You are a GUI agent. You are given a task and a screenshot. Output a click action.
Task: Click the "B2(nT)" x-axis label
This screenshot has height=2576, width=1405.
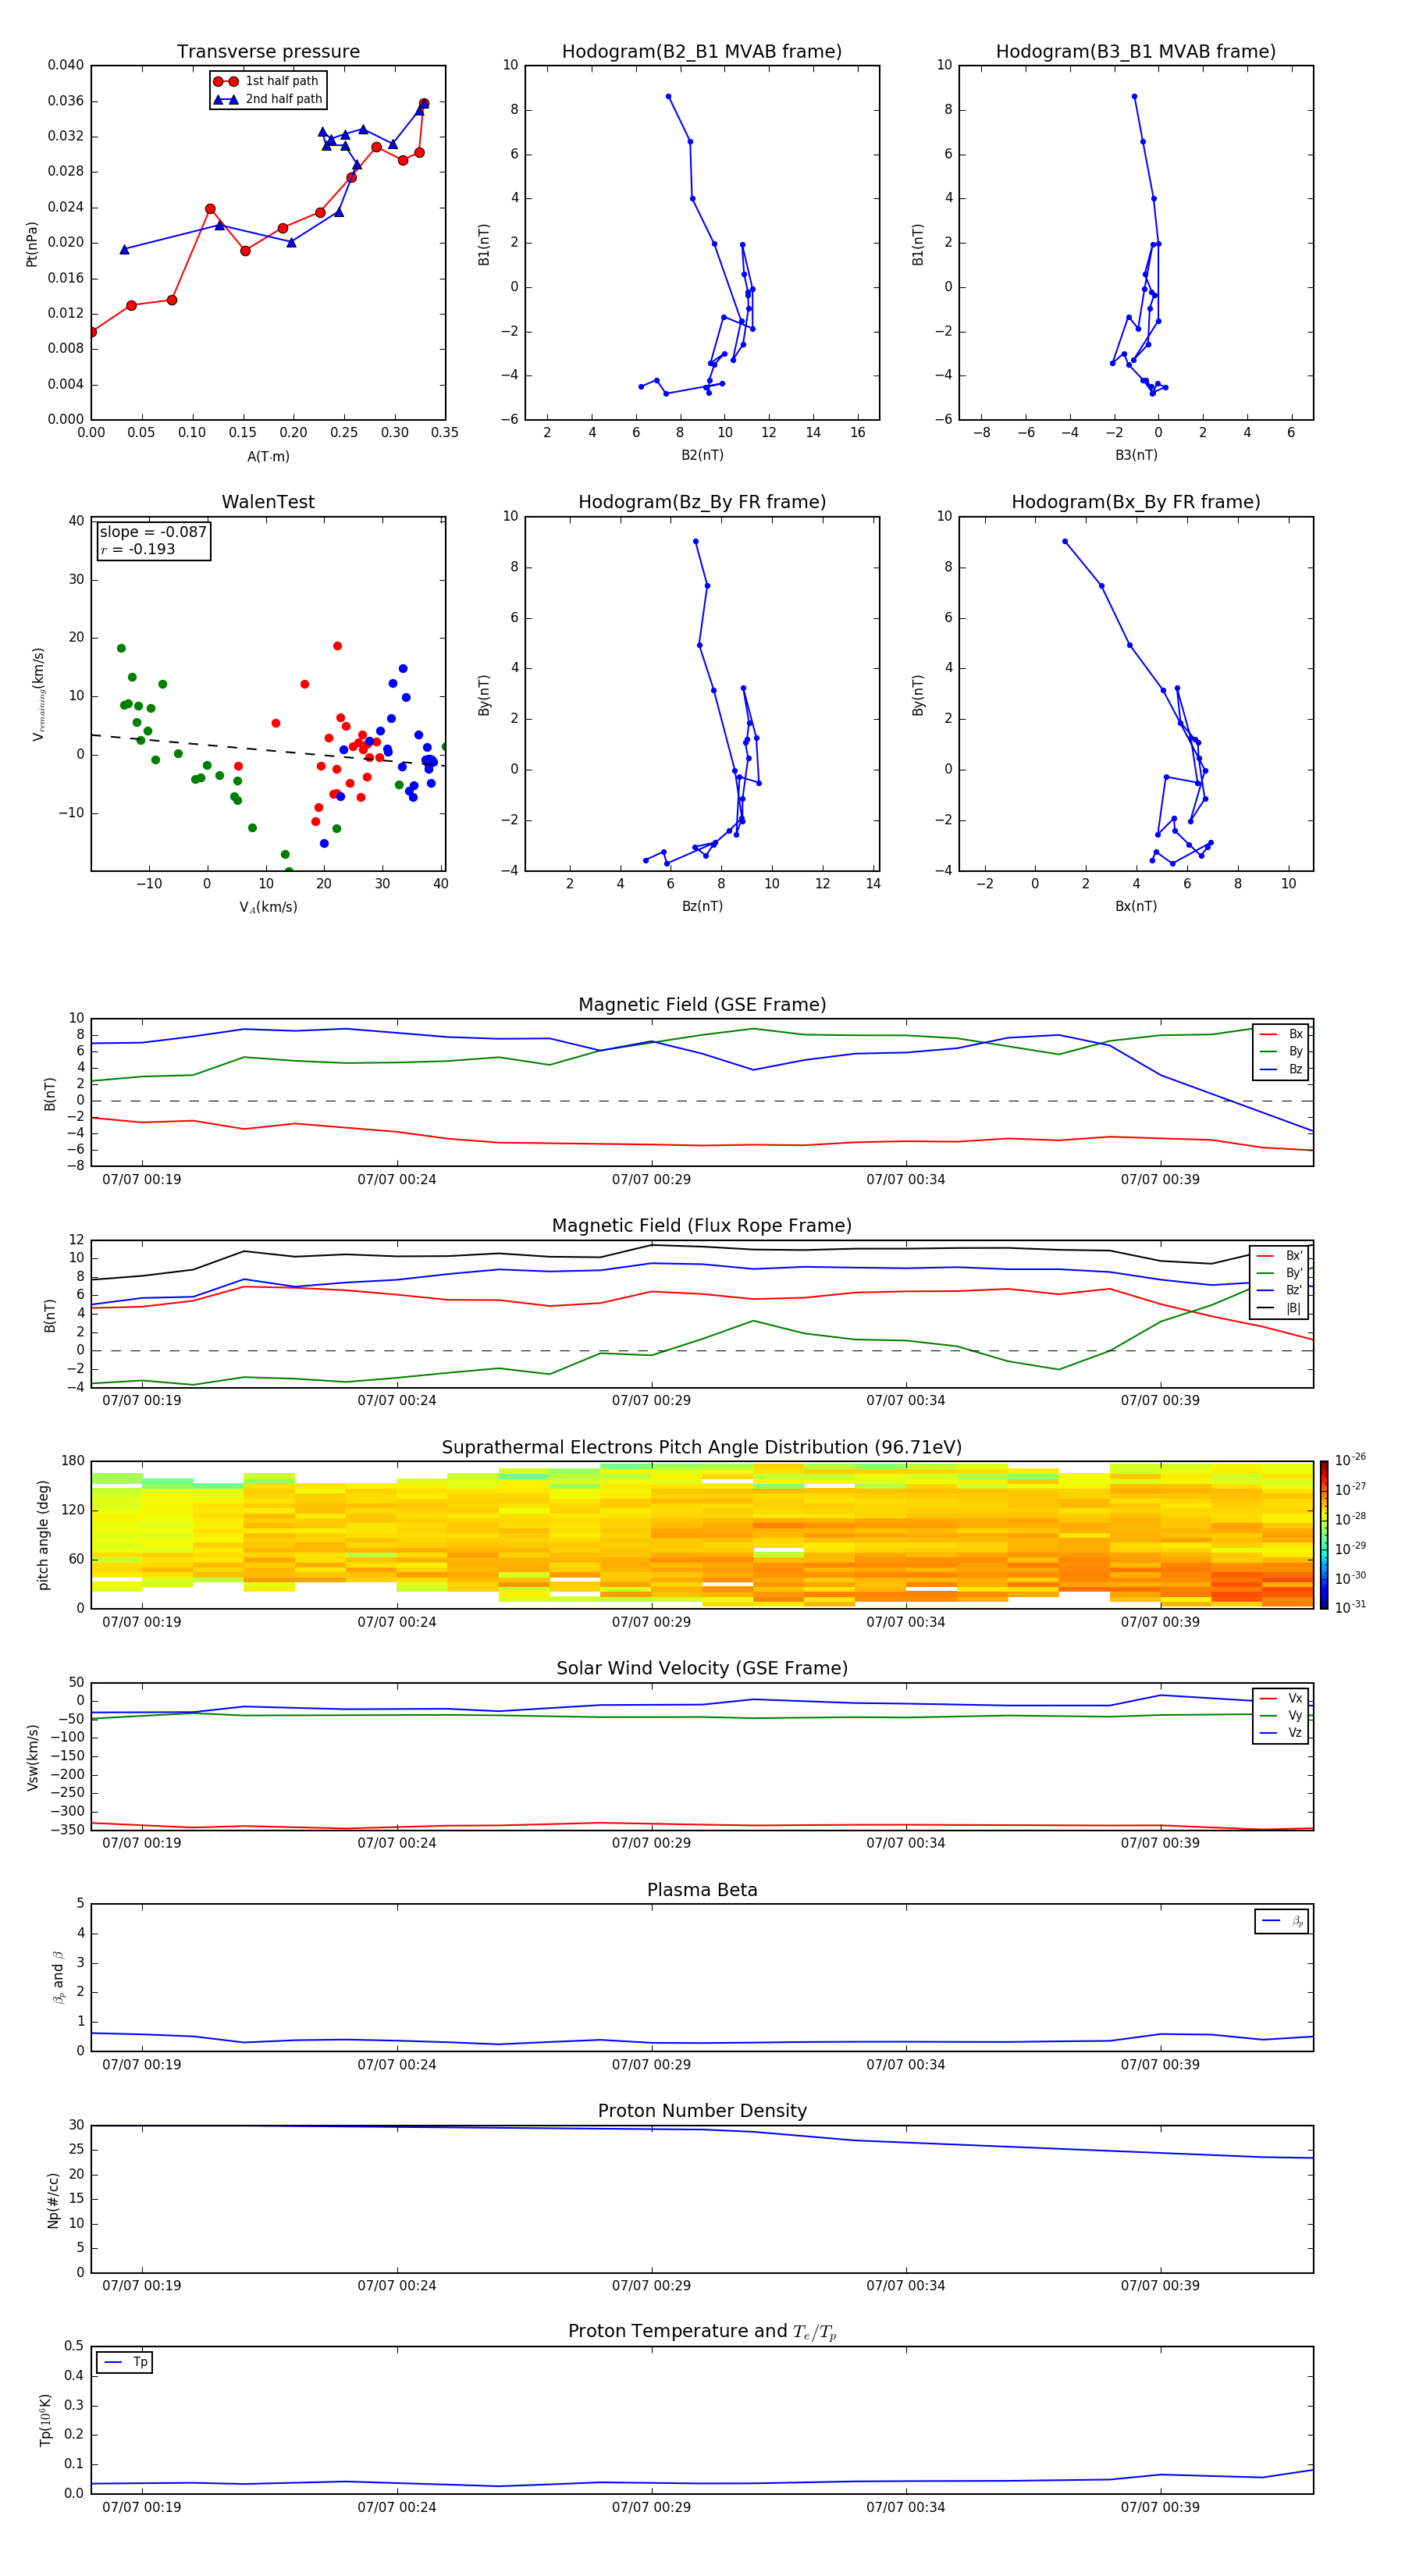pyautogui.click(x=702, y=455)
